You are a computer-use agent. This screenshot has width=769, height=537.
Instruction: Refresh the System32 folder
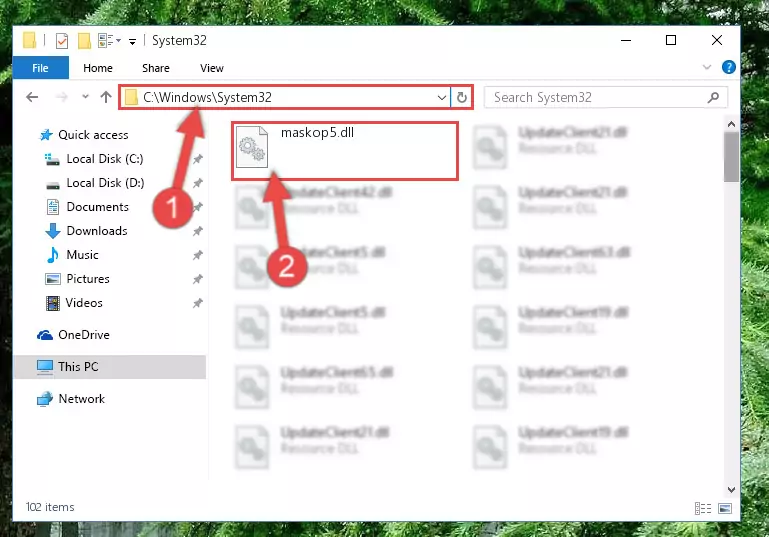tap(461, 97)
